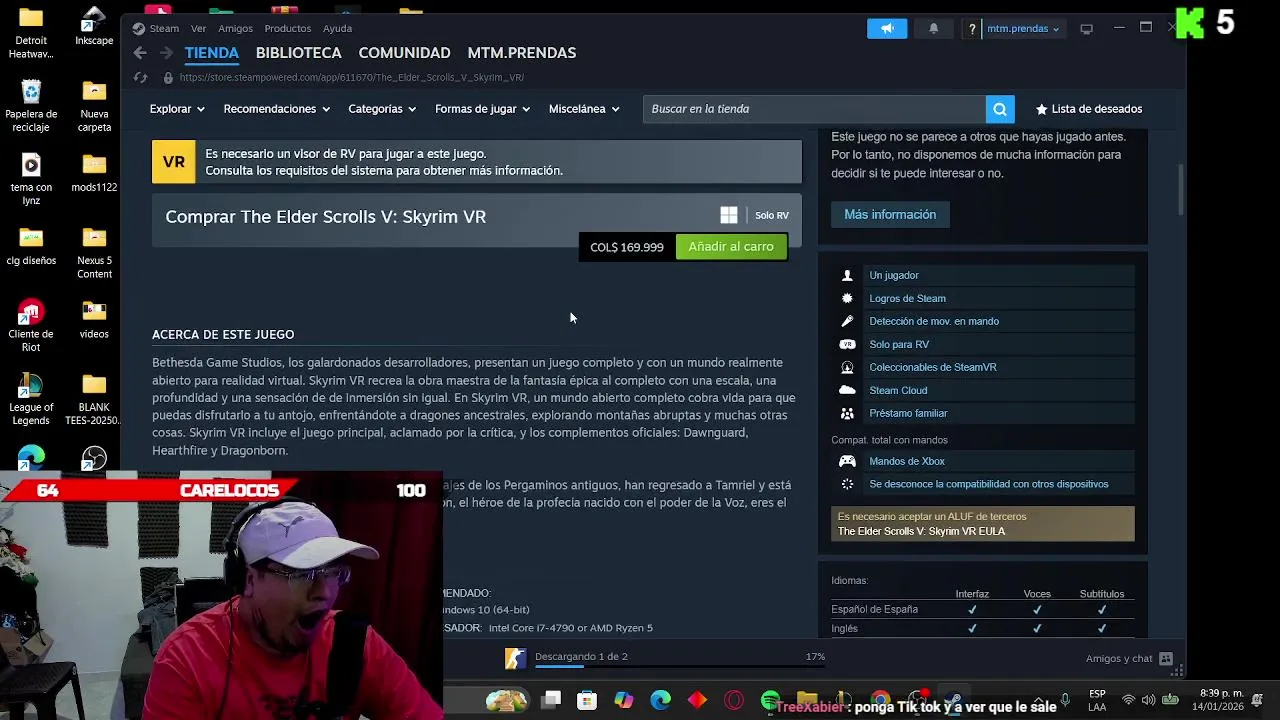Screen dimensions: 1280x720
Task: Open the Inkscape desktop shortcut
Action: point(94,27)
